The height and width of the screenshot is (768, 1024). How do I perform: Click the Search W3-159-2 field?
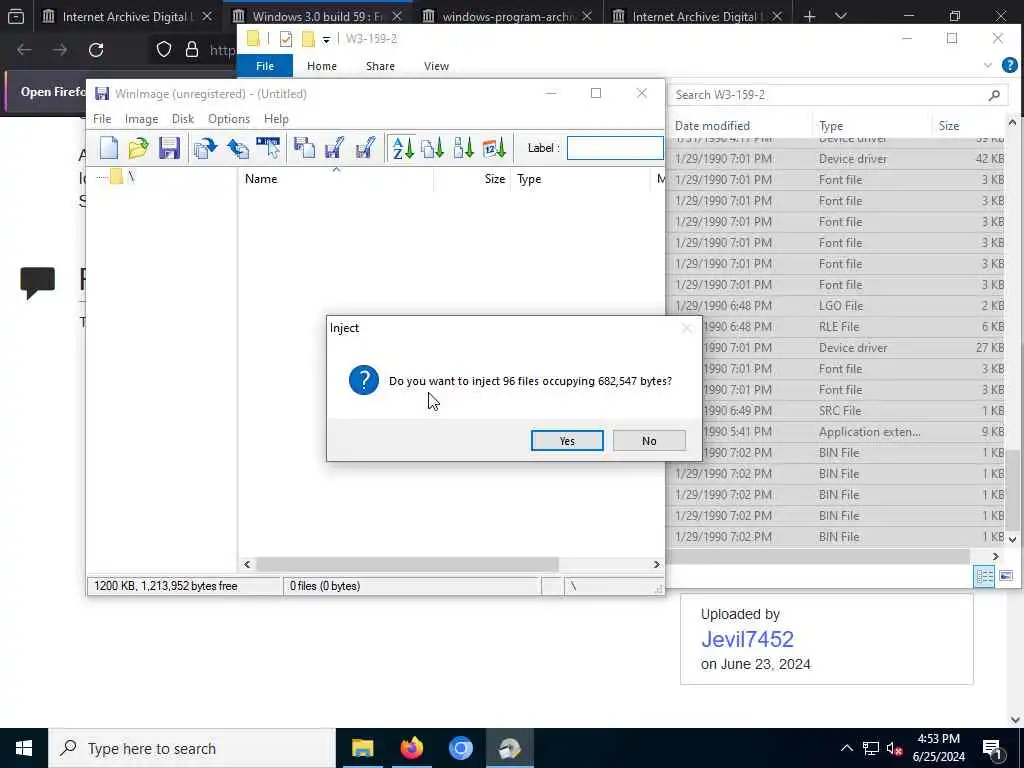tap(838, 95)
